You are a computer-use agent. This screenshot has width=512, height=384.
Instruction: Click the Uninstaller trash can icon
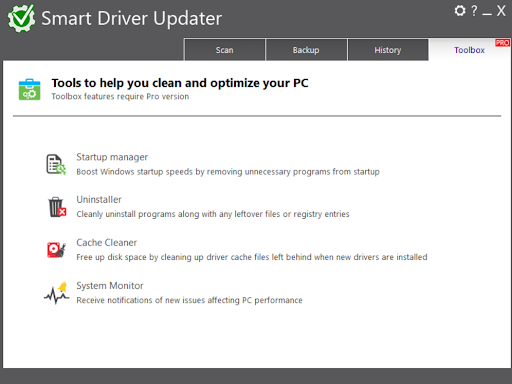[x=57, y=207]
